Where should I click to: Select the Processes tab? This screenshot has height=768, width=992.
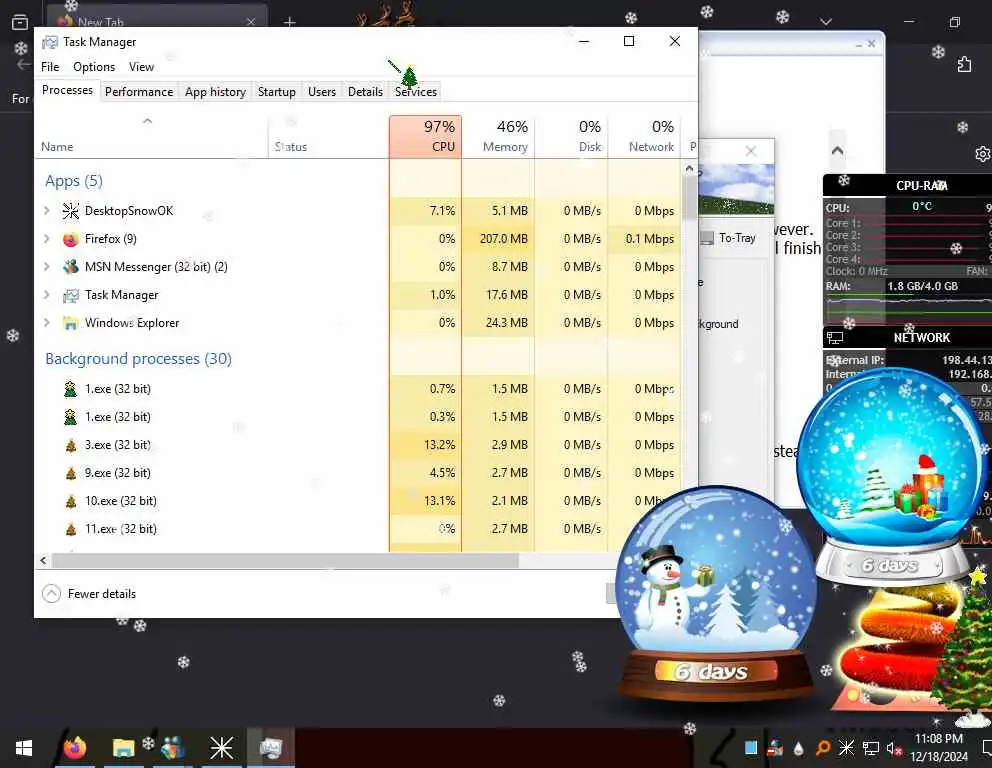[x=67, y=90]
